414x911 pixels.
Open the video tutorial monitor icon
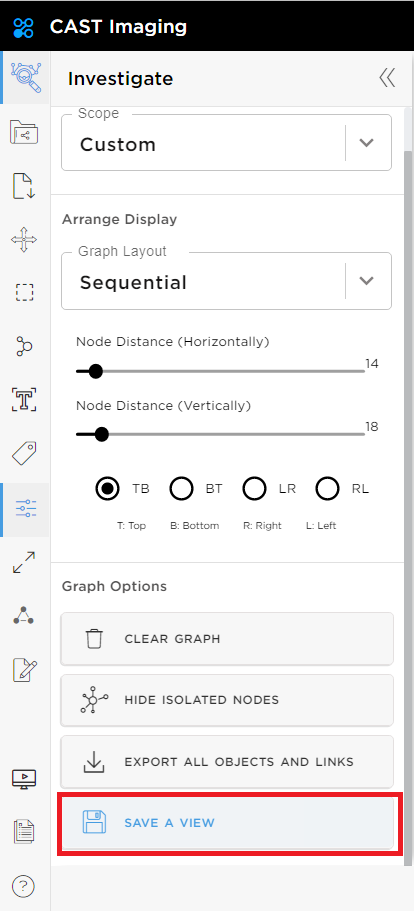(24, 779)
